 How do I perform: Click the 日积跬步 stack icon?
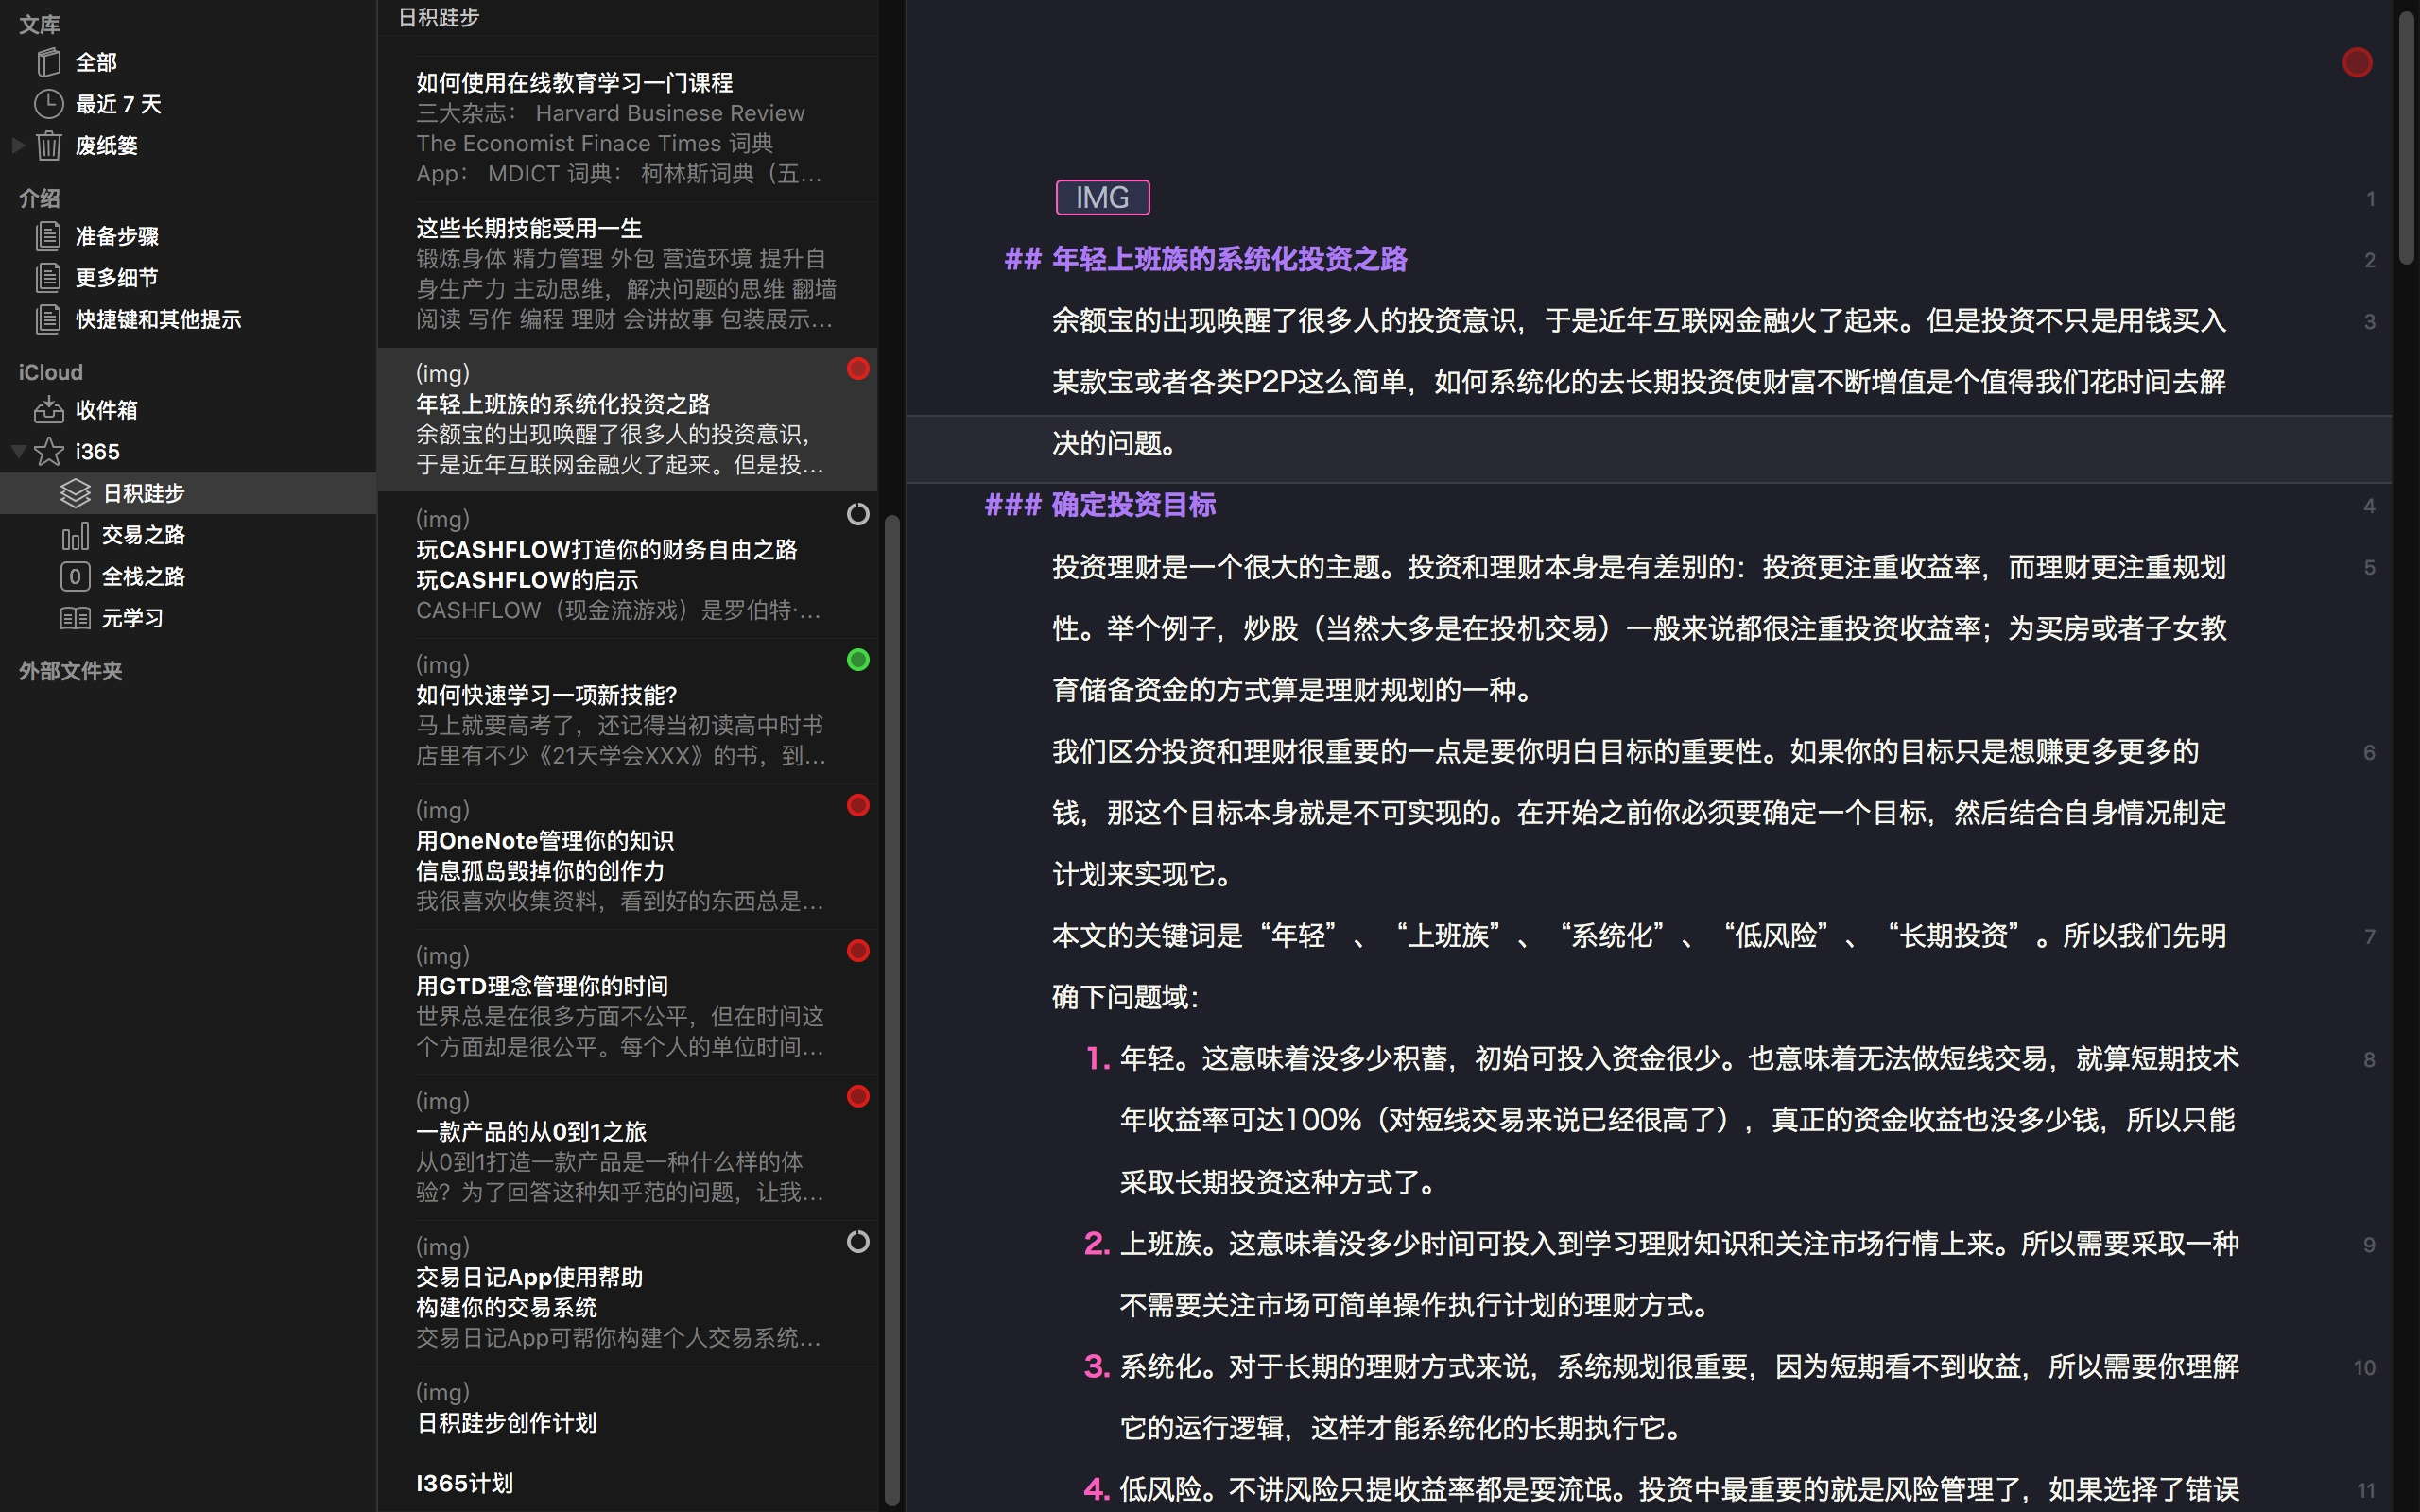[75, 493]
